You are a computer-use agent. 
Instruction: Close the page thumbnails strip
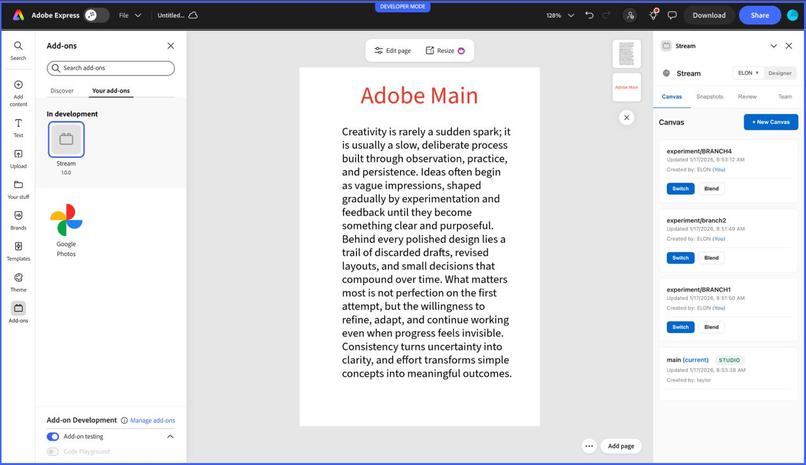point(626,118)
